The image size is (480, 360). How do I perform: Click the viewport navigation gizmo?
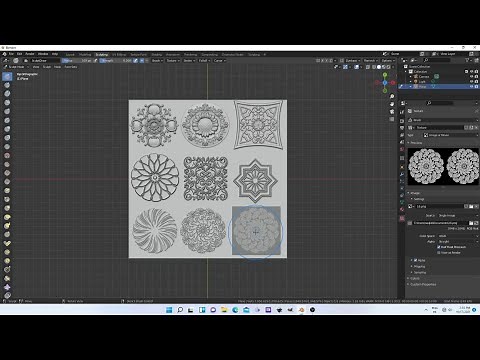[x=385, y=83]
